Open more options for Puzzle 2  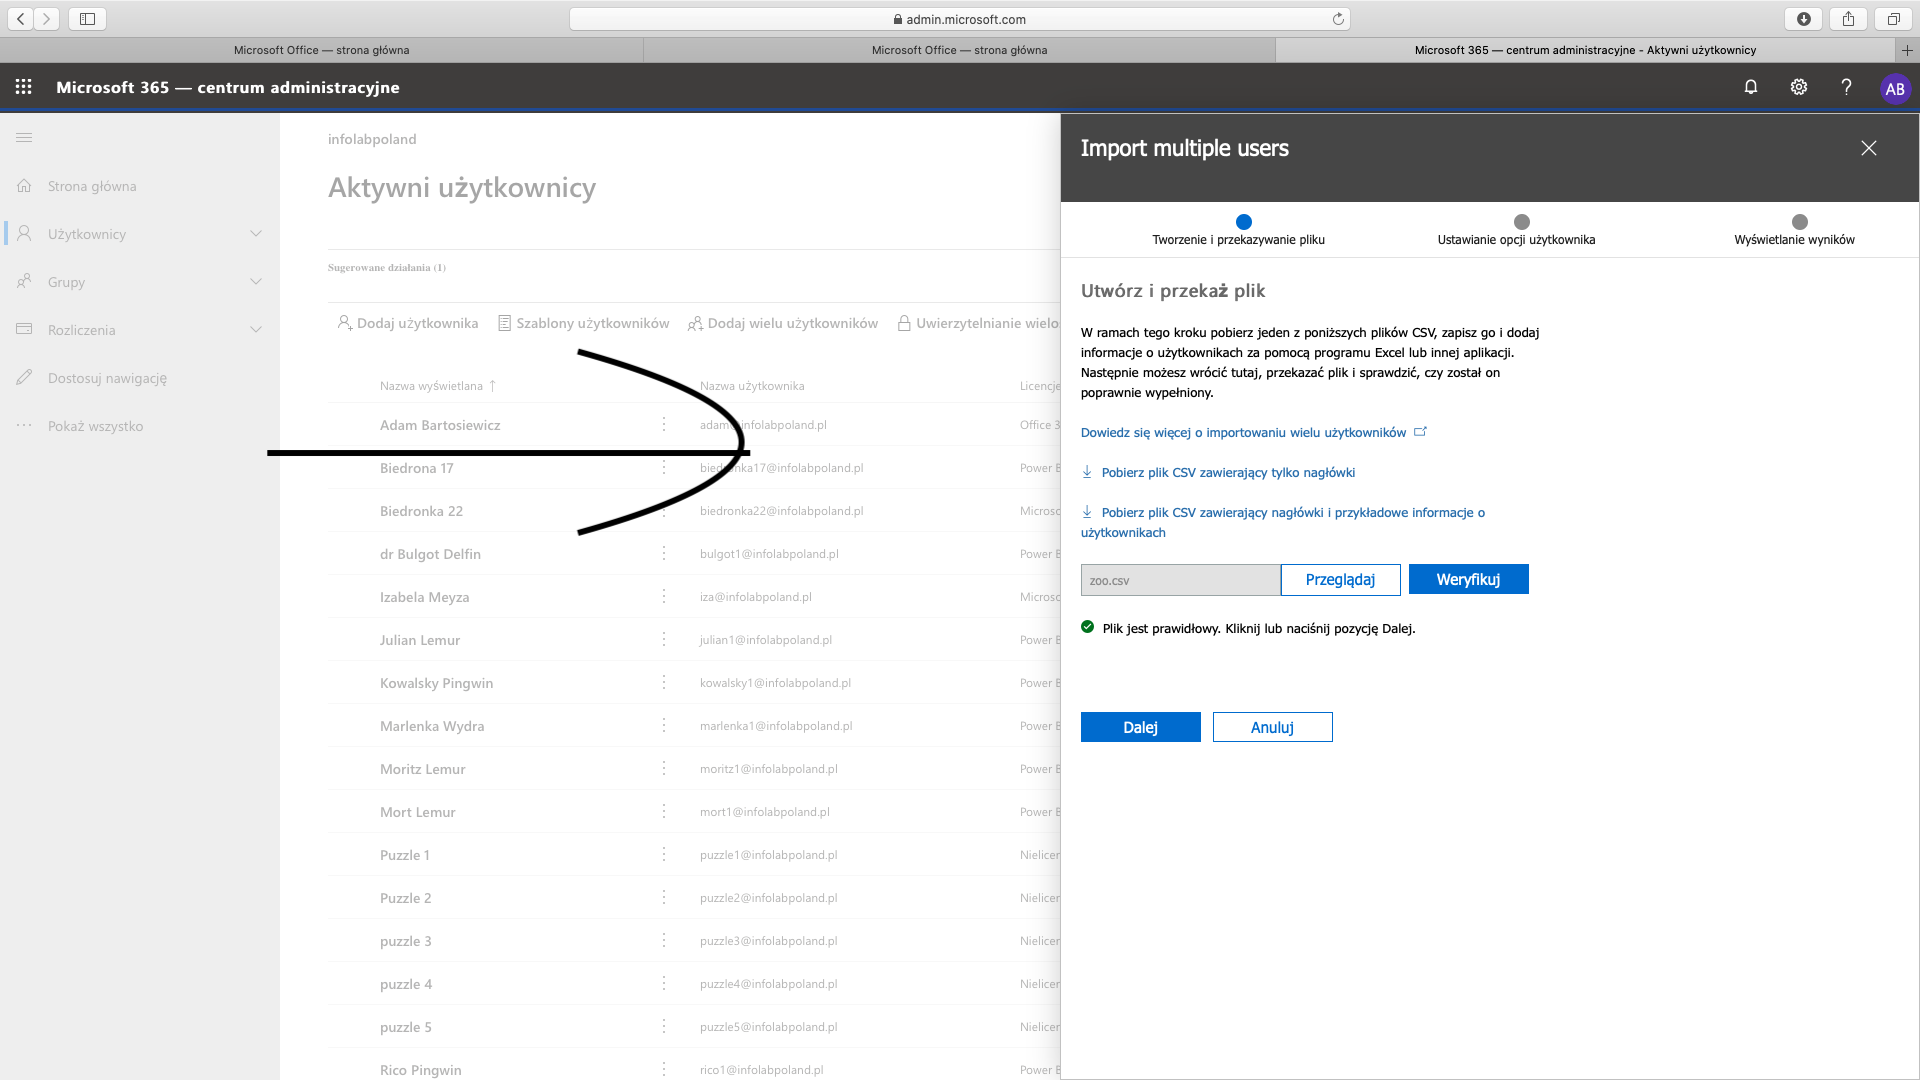tap(664, 898)
